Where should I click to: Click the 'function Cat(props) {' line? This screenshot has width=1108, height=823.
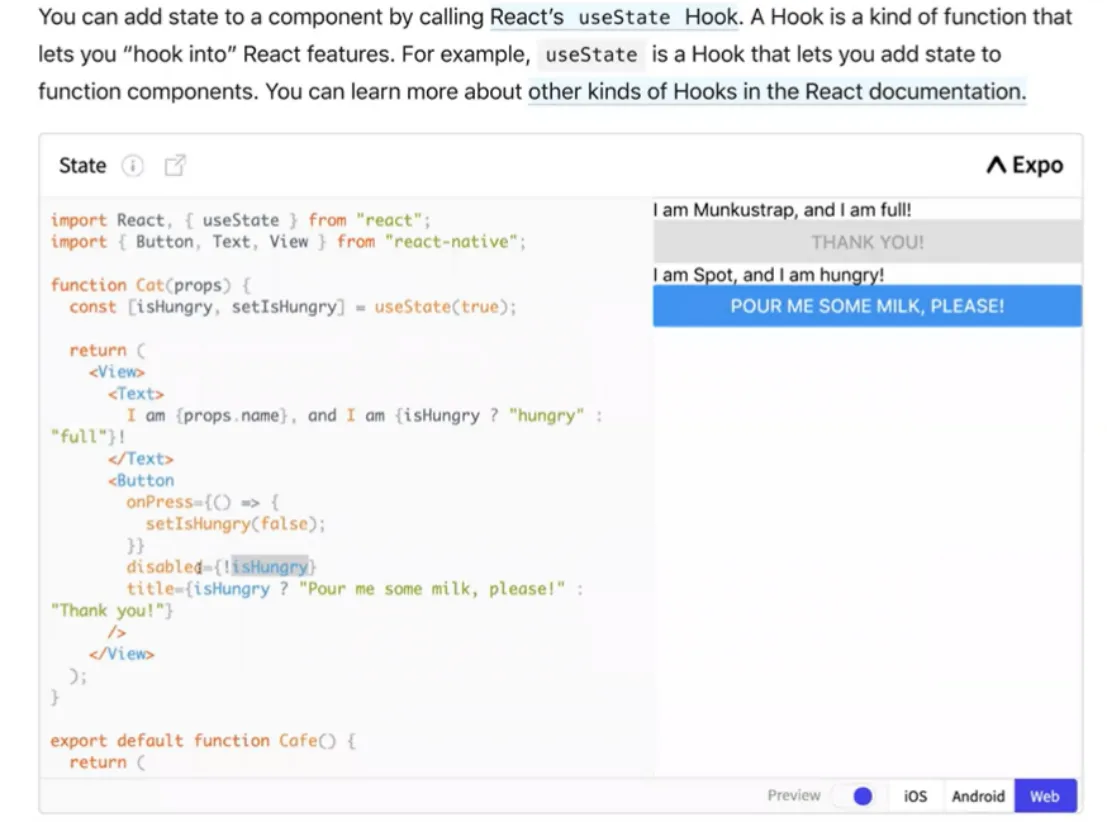(151, 285)
